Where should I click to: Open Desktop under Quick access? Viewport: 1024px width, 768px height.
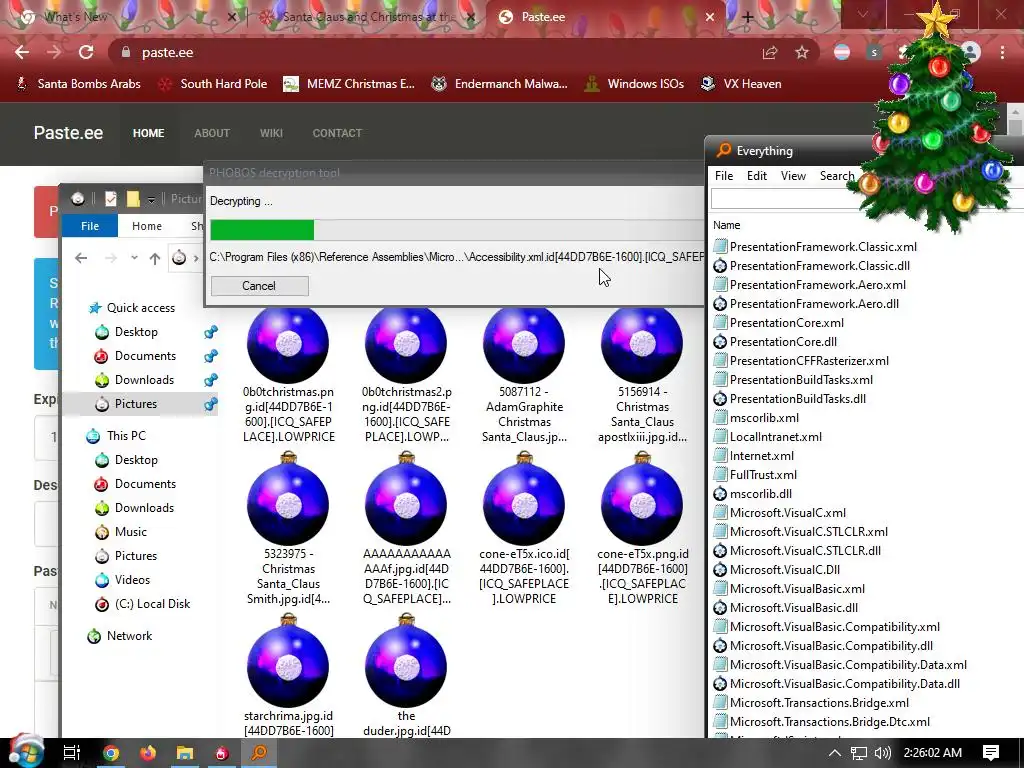136,332
